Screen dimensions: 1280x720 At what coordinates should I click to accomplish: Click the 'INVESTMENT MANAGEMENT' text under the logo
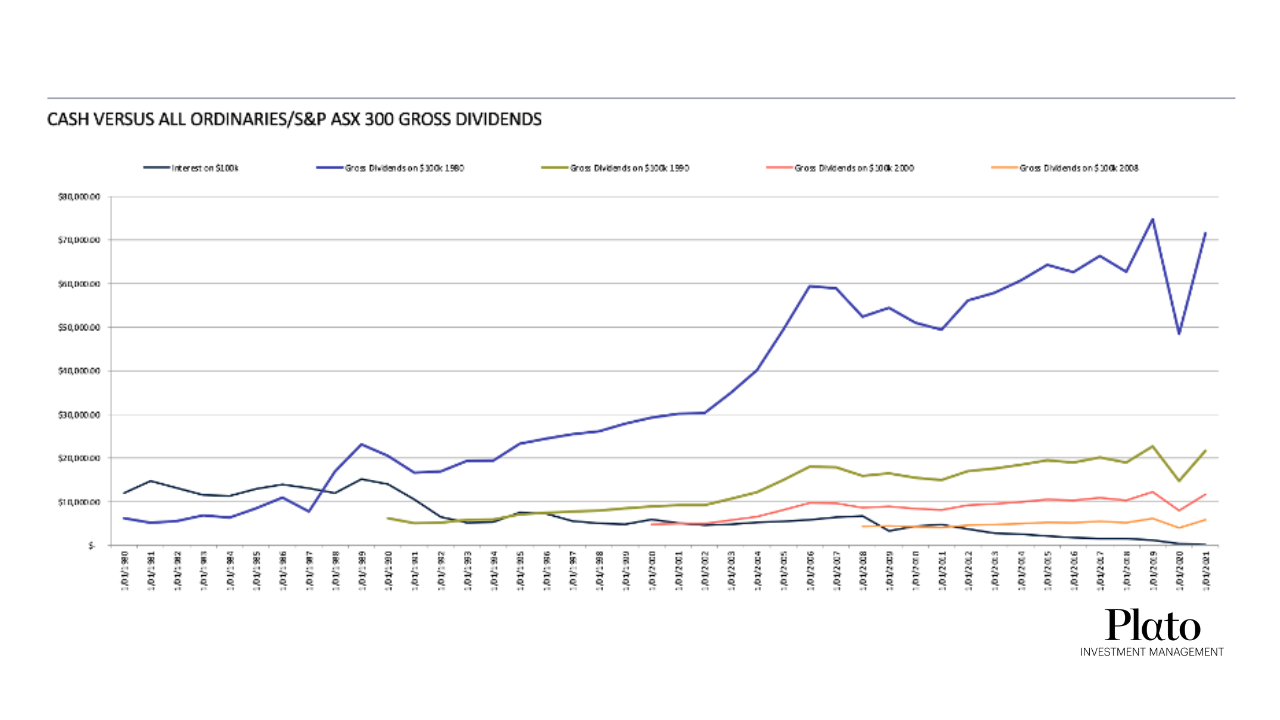click(1152, 652)
